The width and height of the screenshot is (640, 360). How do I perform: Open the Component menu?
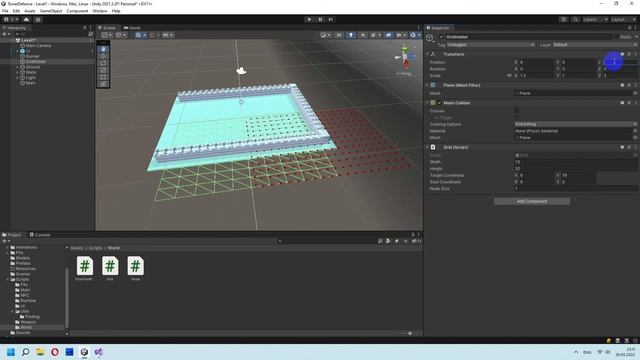(77, 11)
